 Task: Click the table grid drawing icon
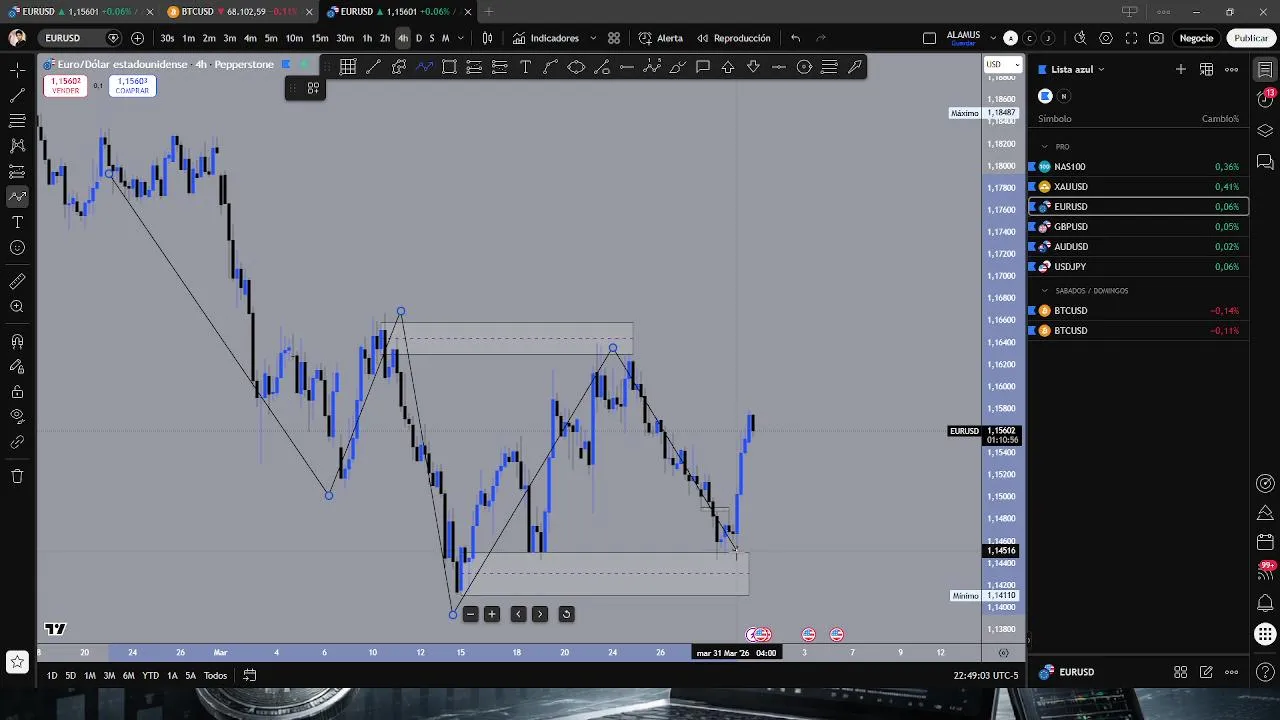click(x=347, y=67)
